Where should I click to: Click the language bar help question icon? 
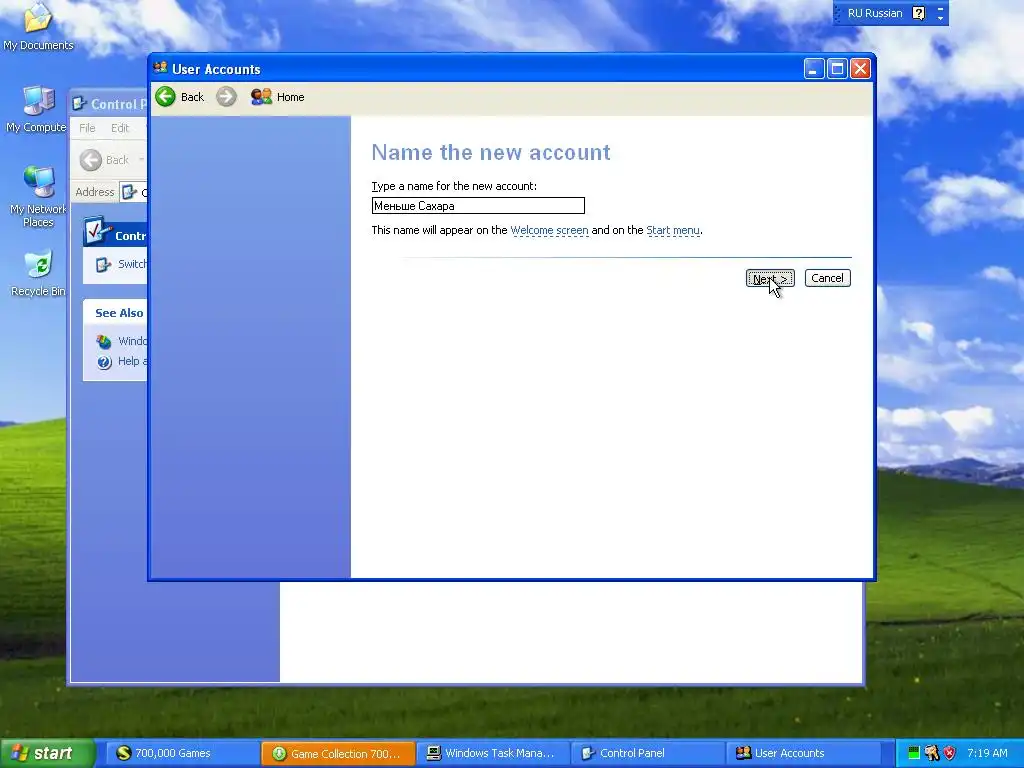tap(919, 13)
